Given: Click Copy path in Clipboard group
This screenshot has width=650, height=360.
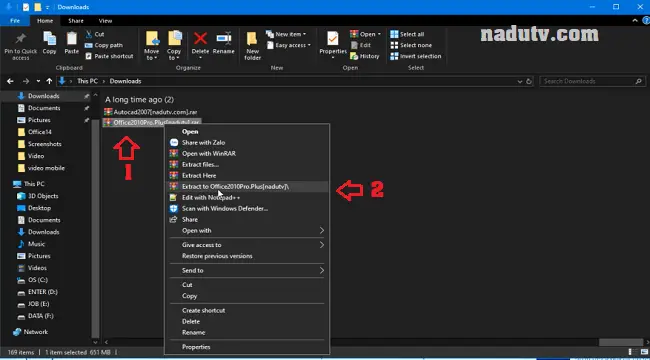Looking at the screenshot, I should (x=103, y=45).
